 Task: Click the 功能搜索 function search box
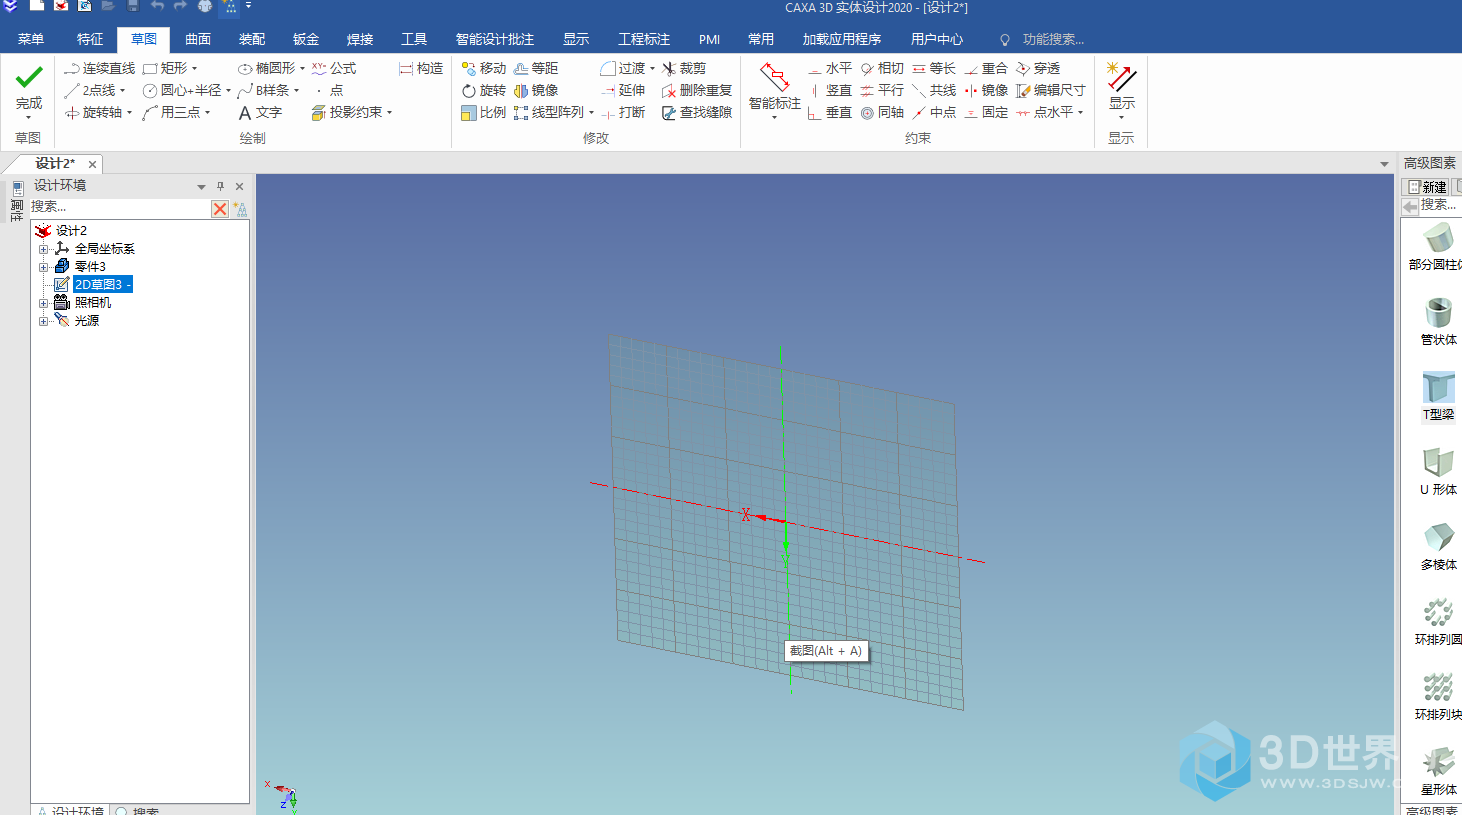(x=1052, y=39)
